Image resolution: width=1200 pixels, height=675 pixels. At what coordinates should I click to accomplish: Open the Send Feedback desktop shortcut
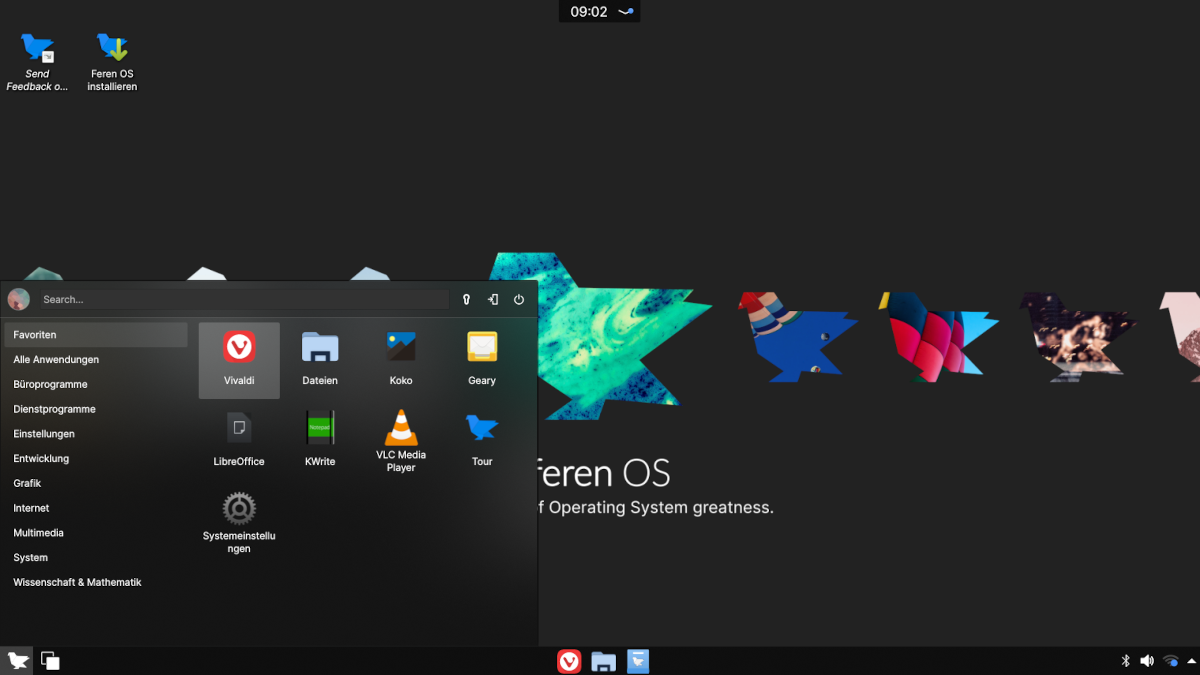click(37, 62)
